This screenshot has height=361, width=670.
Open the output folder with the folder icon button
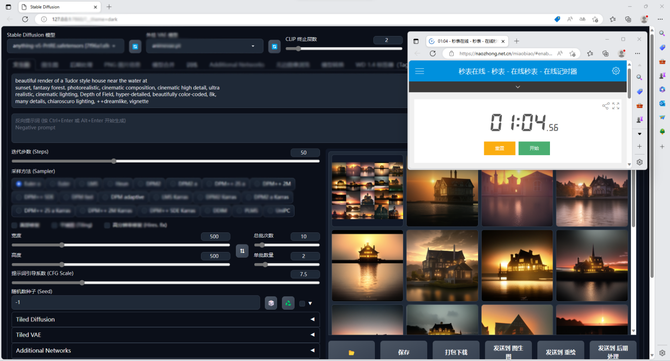pos(351,352)
